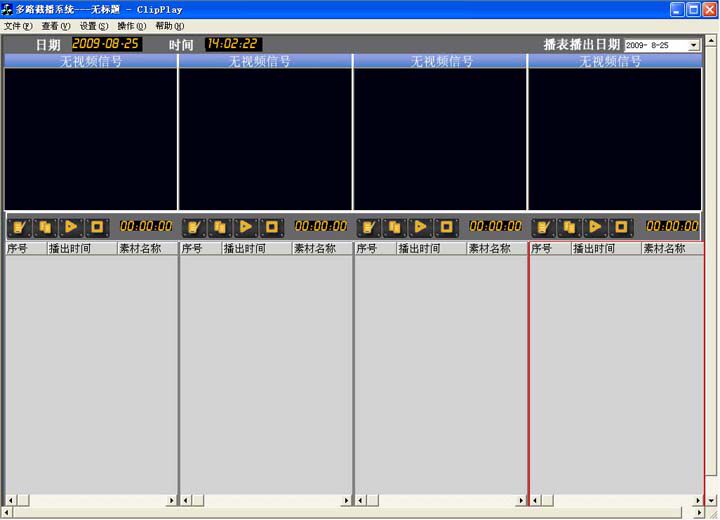Image resolution: width=720 pixels, height=520 pixels.
Task: Open the 设置 menu
Action: 94,26
